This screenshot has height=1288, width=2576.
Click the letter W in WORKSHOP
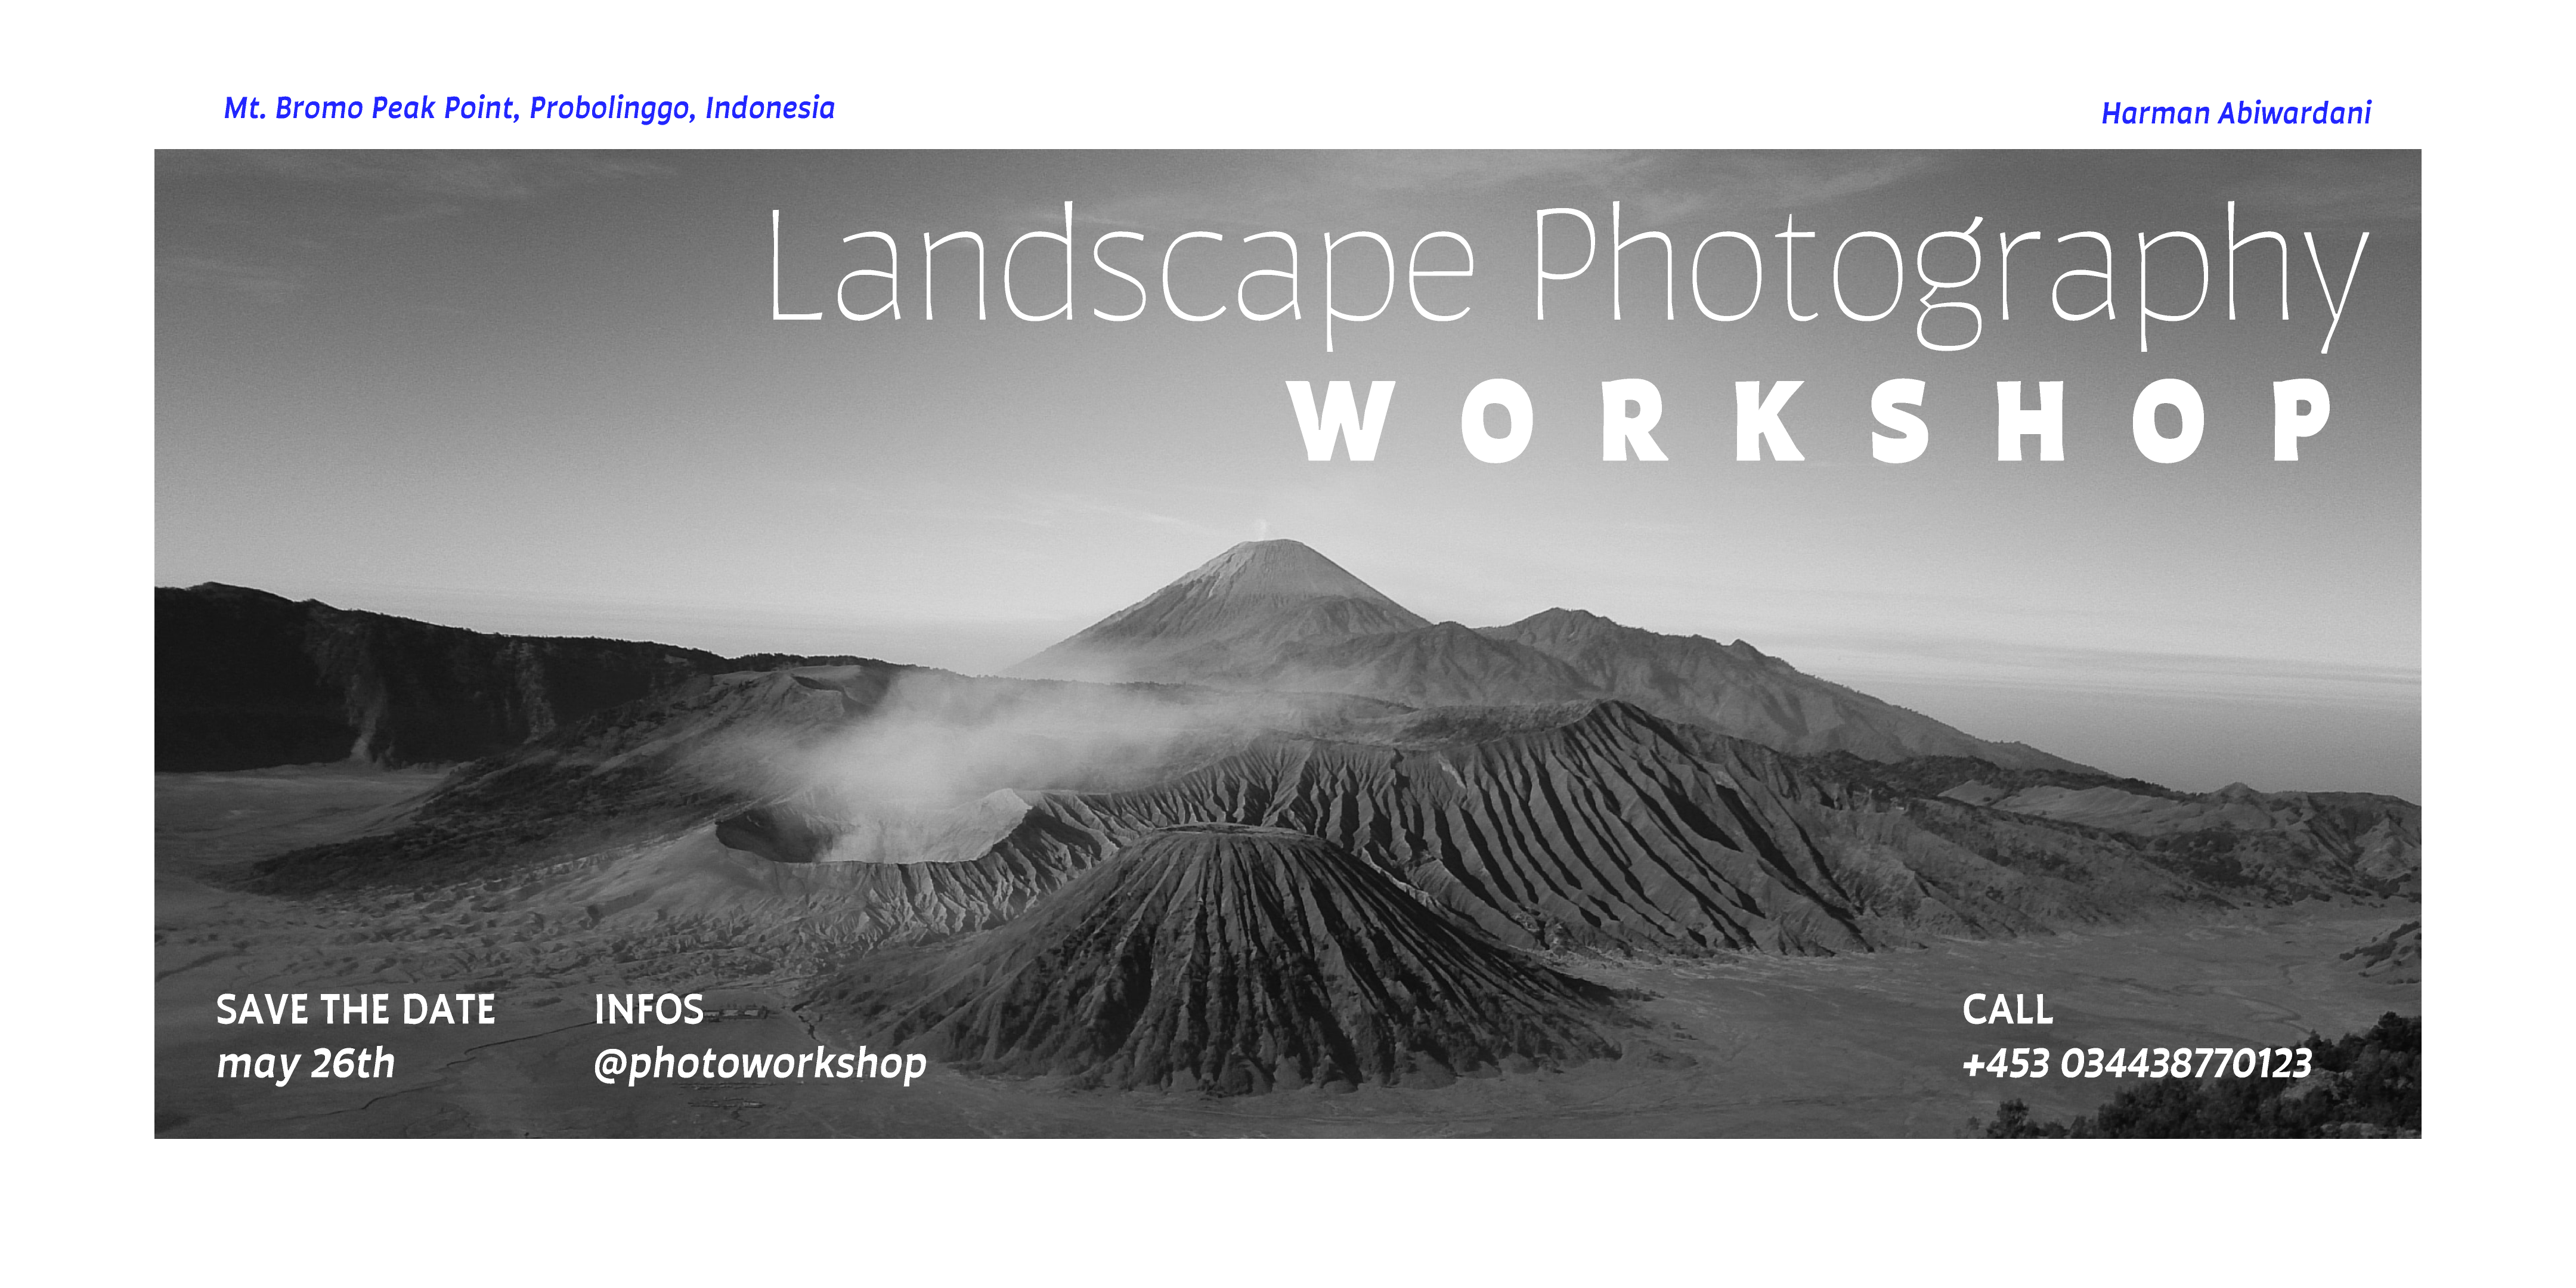coord(1340,421)
